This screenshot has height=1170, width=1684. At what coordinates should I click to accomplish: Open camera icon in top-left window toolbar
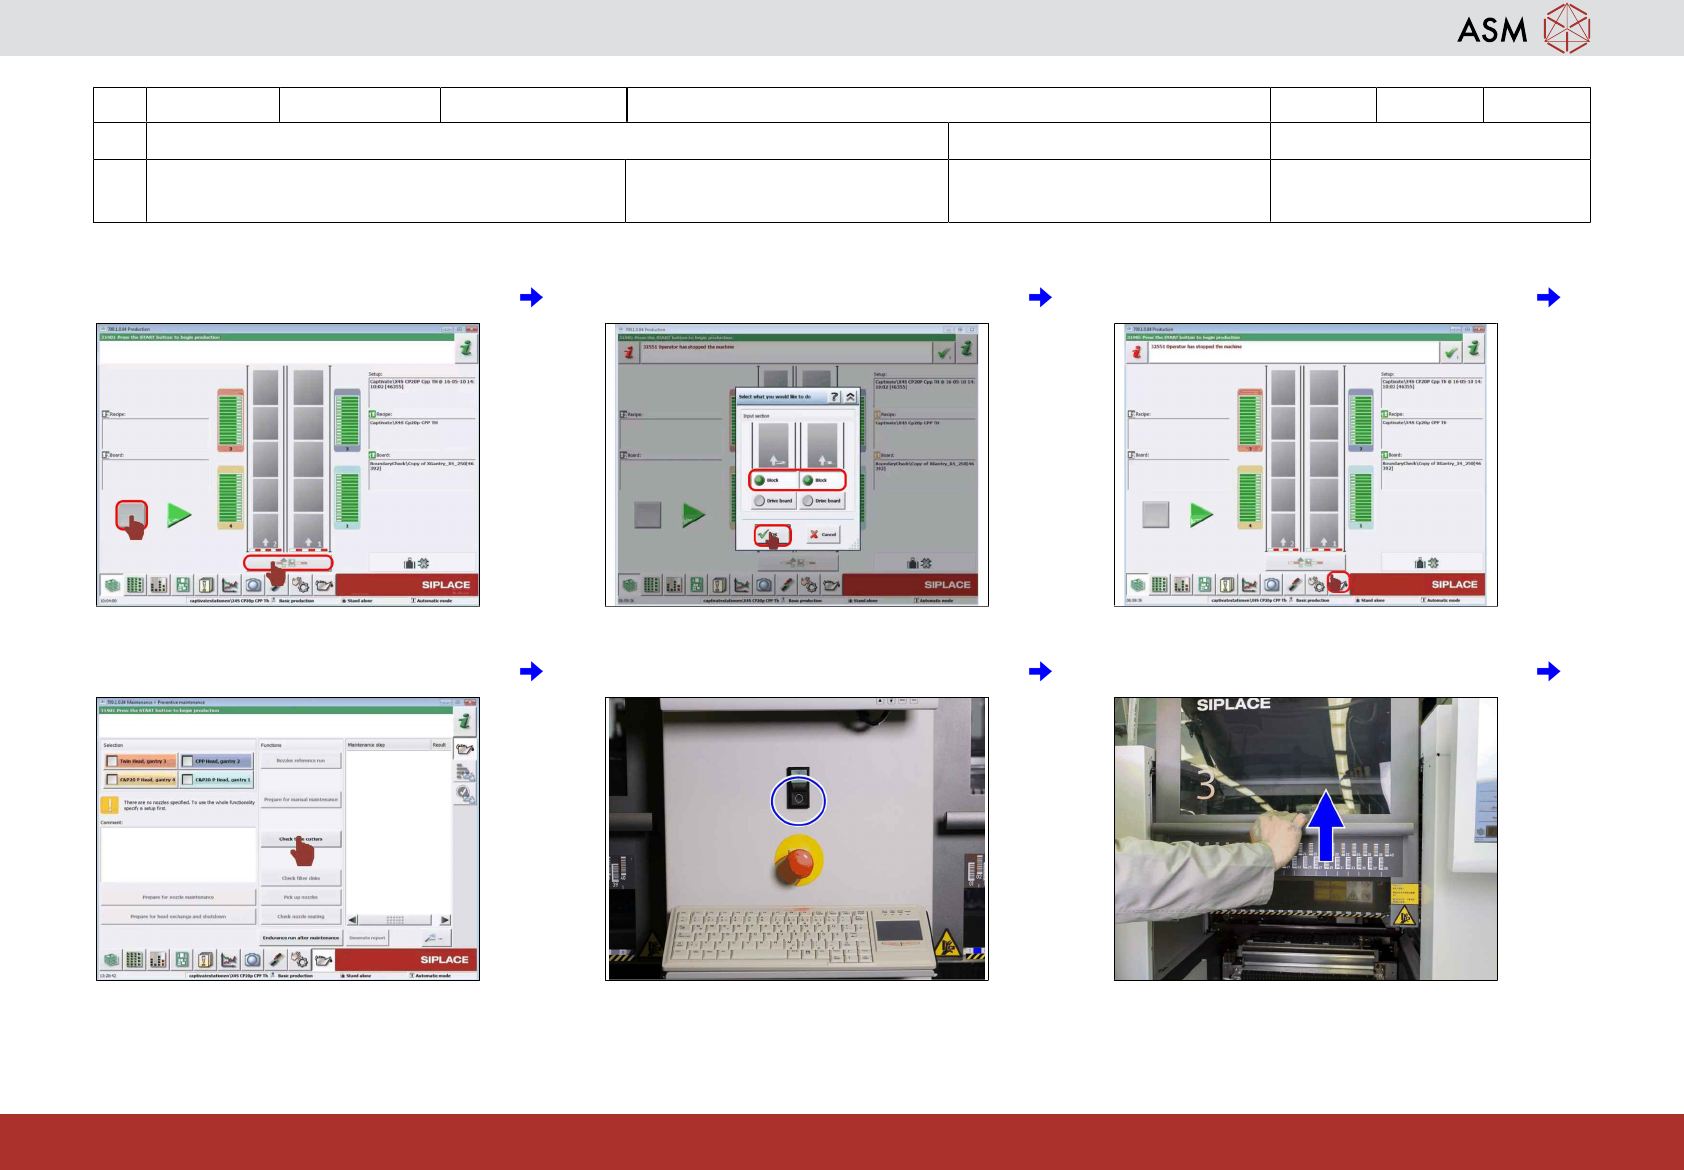[253, 585]
